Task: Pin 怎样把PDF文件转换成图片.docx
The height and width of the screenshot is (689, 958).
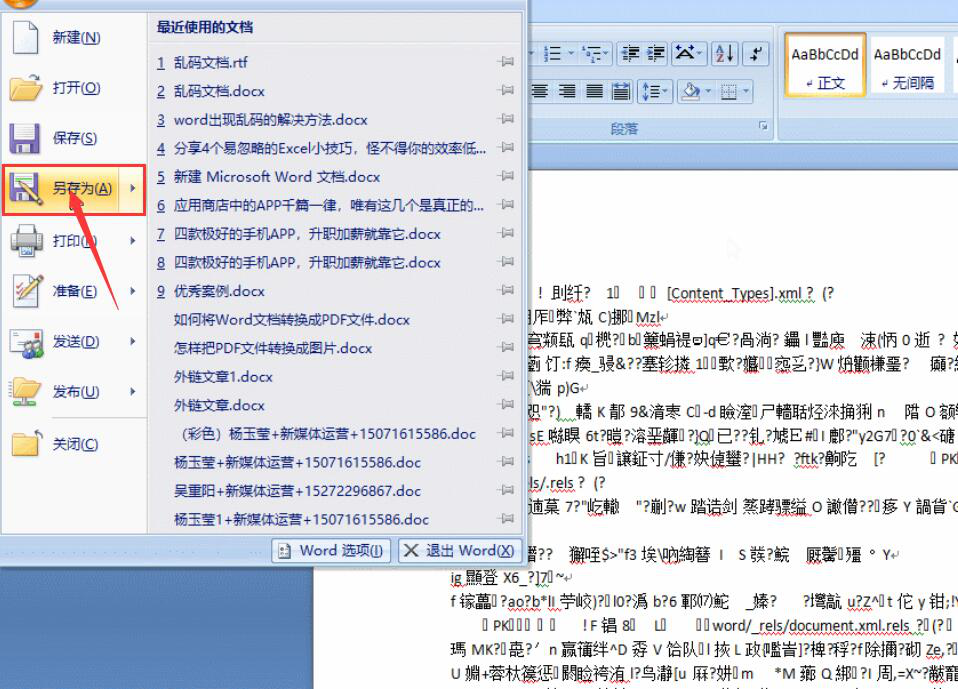Action: click(x=506, y=348)
